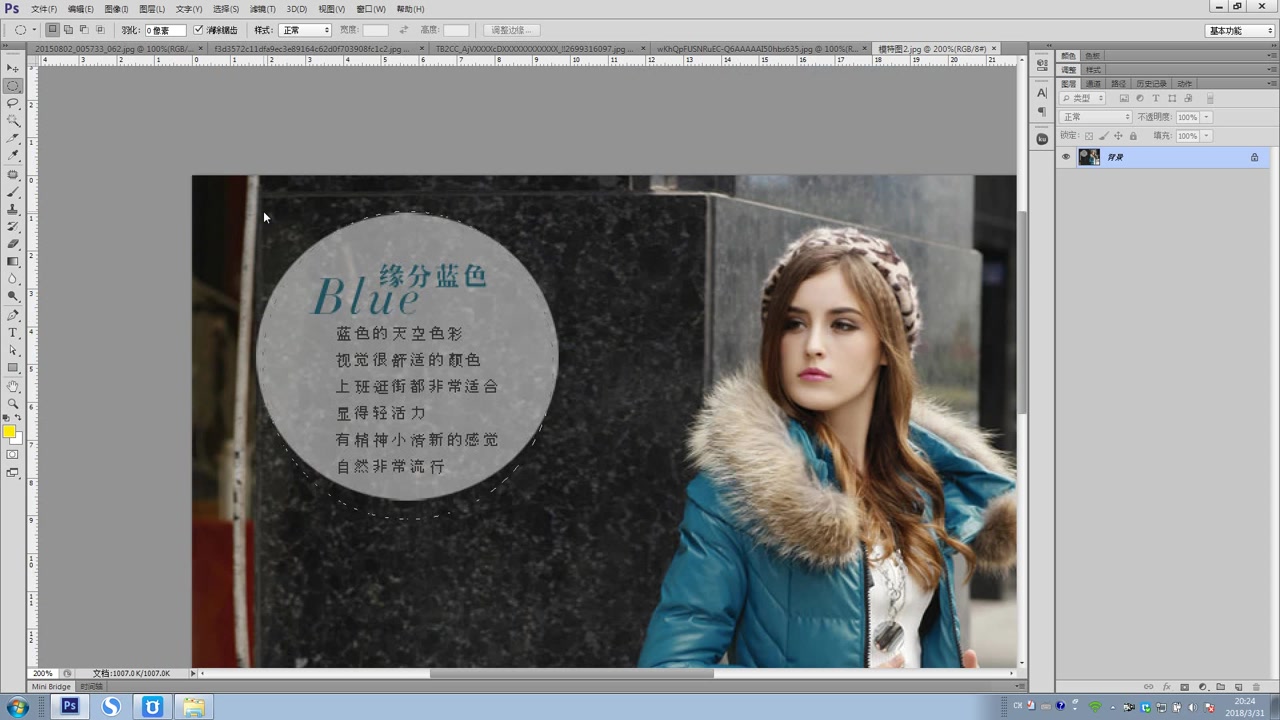Screen dimensions: 1280x720
Task: Toggle the anti-alias (消除锯齿) checkbox
Action: click(x=198, y=30)
